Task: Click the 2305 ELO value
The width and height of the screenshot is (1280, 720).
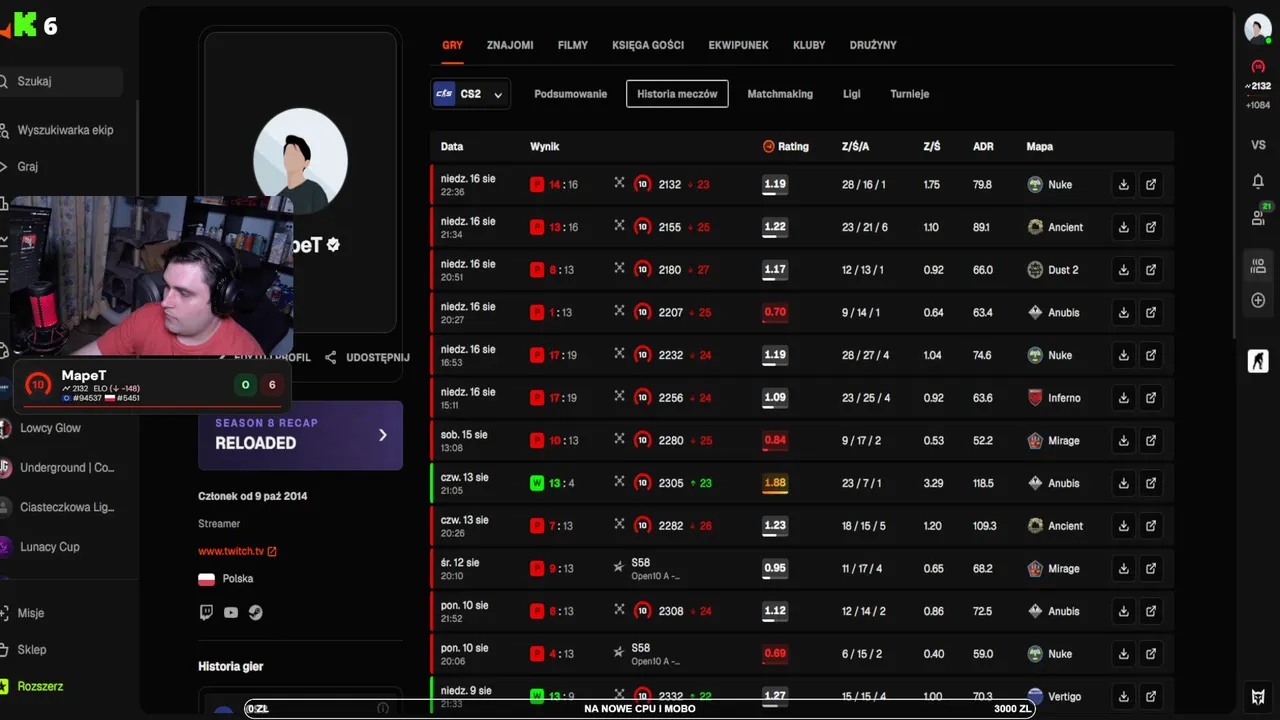Action: tap(671, 483)
